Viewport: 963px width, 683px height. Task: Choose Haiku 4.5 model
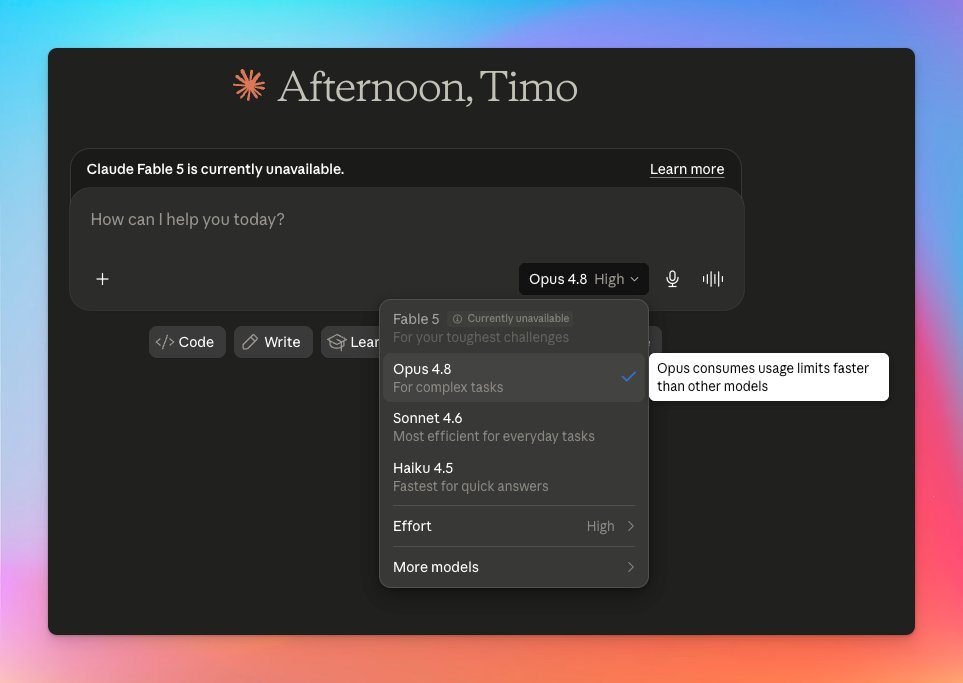coord(514,477)
